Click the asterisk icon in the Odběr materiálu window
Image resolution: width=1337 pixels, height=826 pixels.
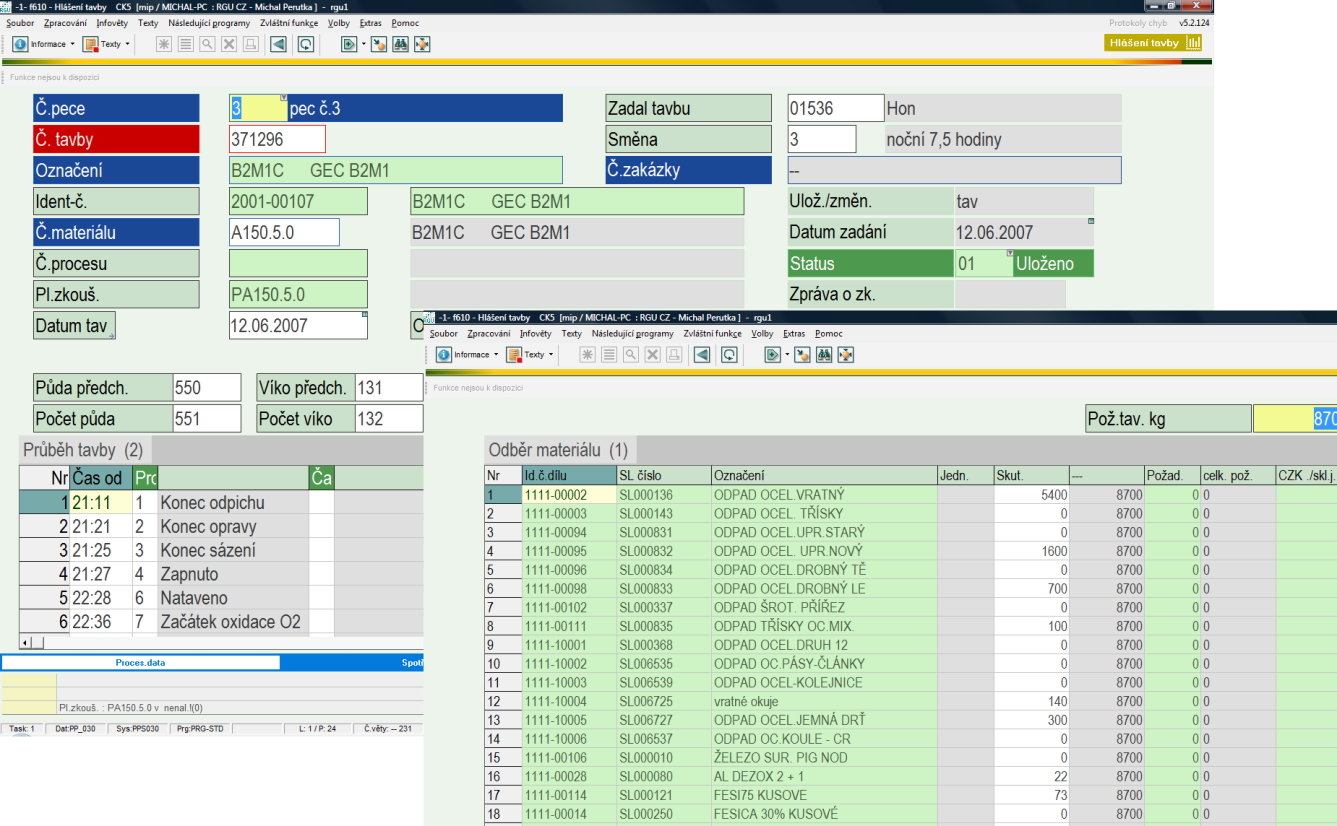[588, 354]
